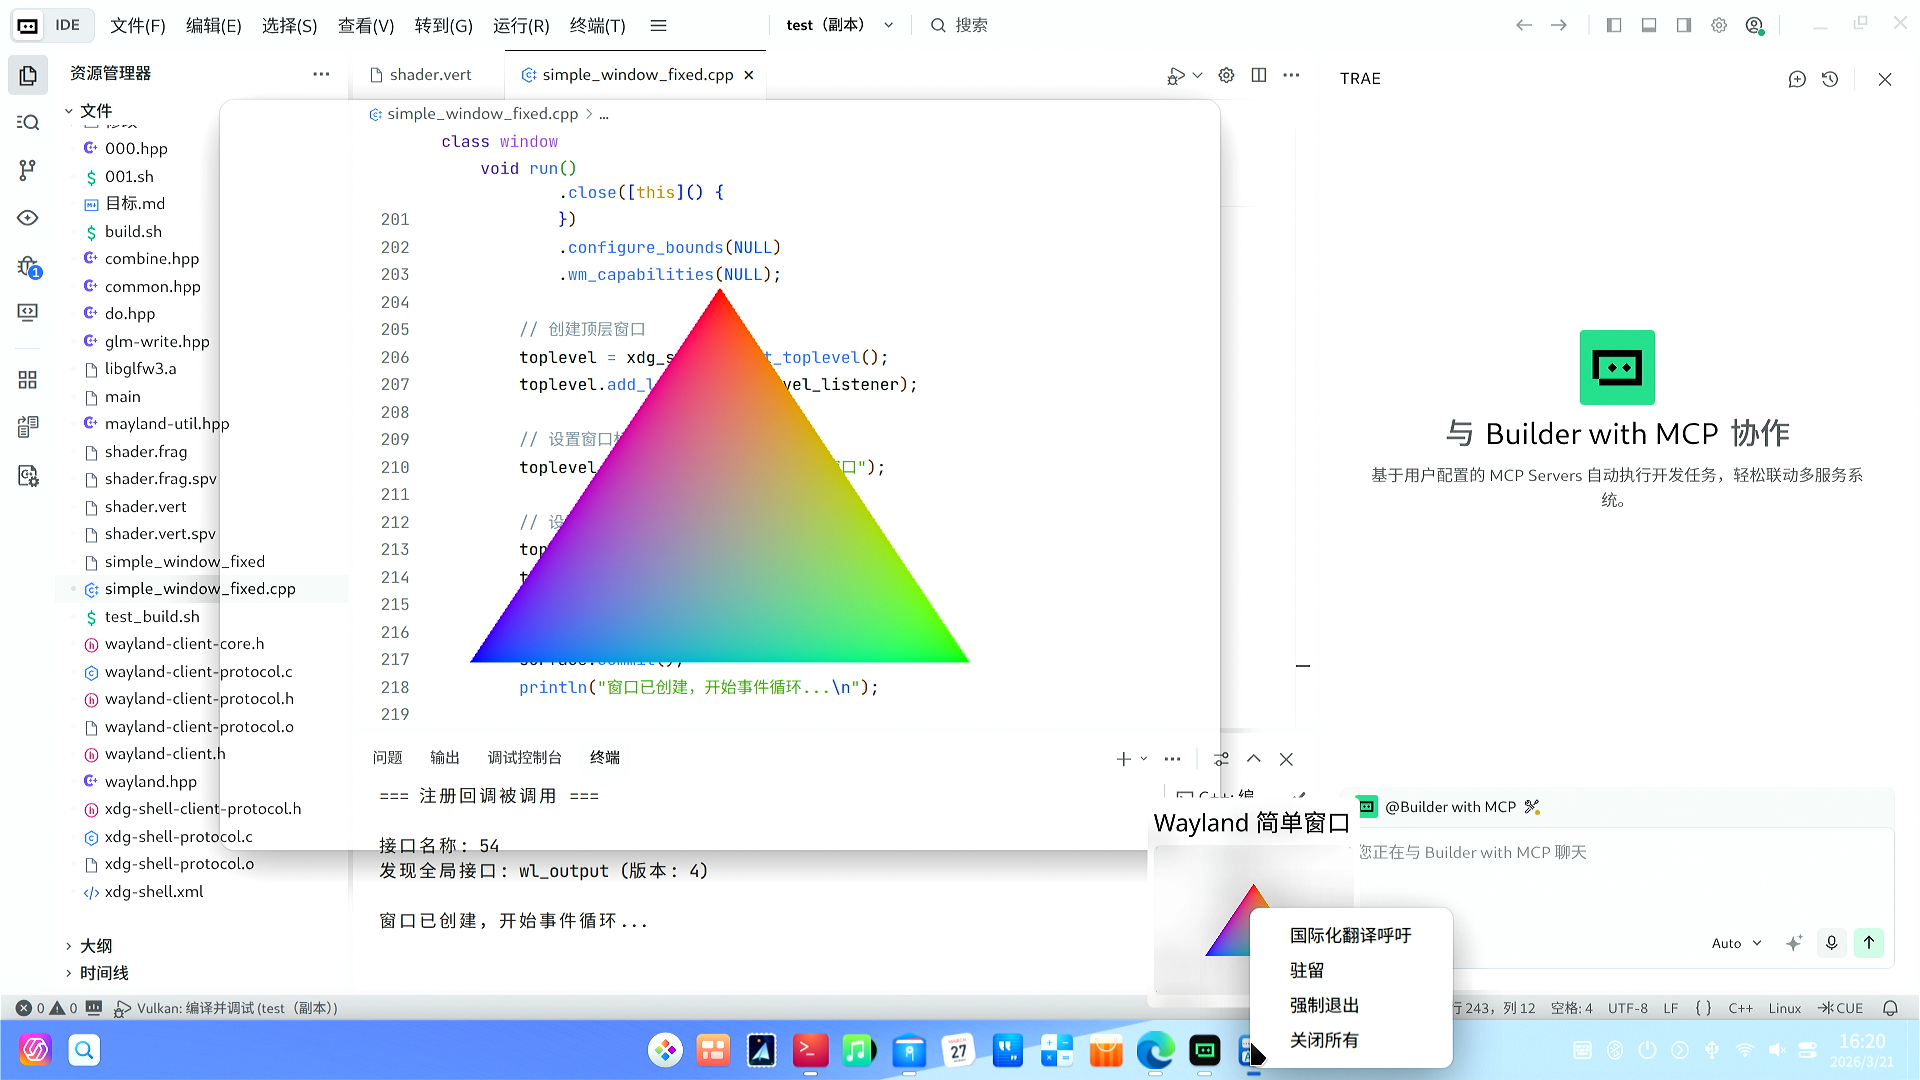Switch to the 调试控制台 tab
This screenshot has width=1920, height=1080.
click(524, 757)
